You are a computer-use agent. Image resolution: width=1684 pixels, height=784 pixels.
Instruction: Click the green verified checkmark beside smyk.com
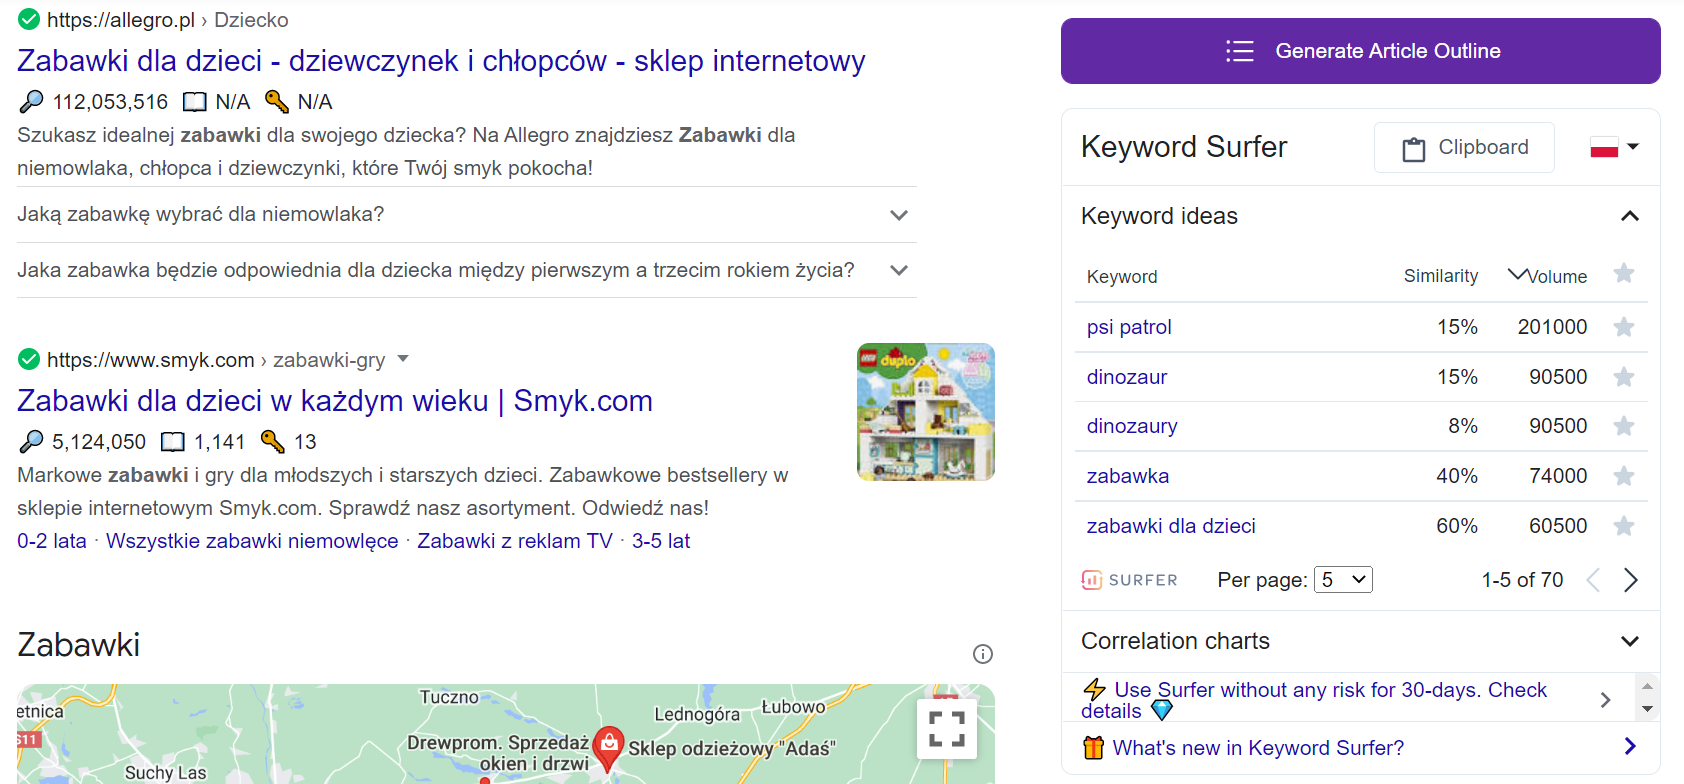click(x=29, y=359)
